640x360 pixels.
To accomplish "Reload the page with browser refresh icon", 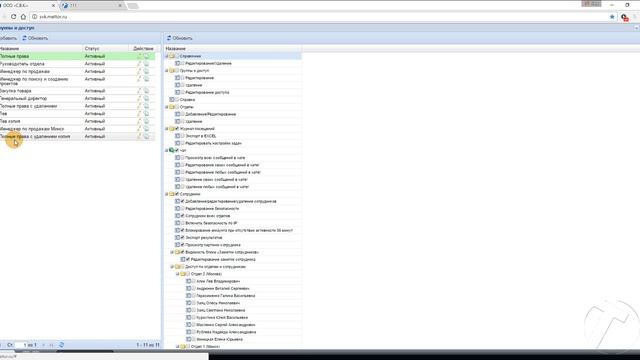I will 13,17.
